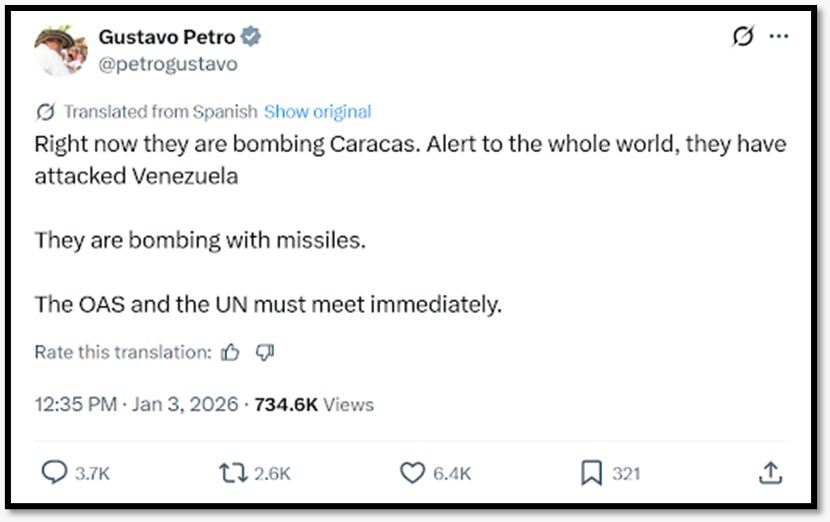
Task: Repost this tweet via retweet icon
Action: 233,472
